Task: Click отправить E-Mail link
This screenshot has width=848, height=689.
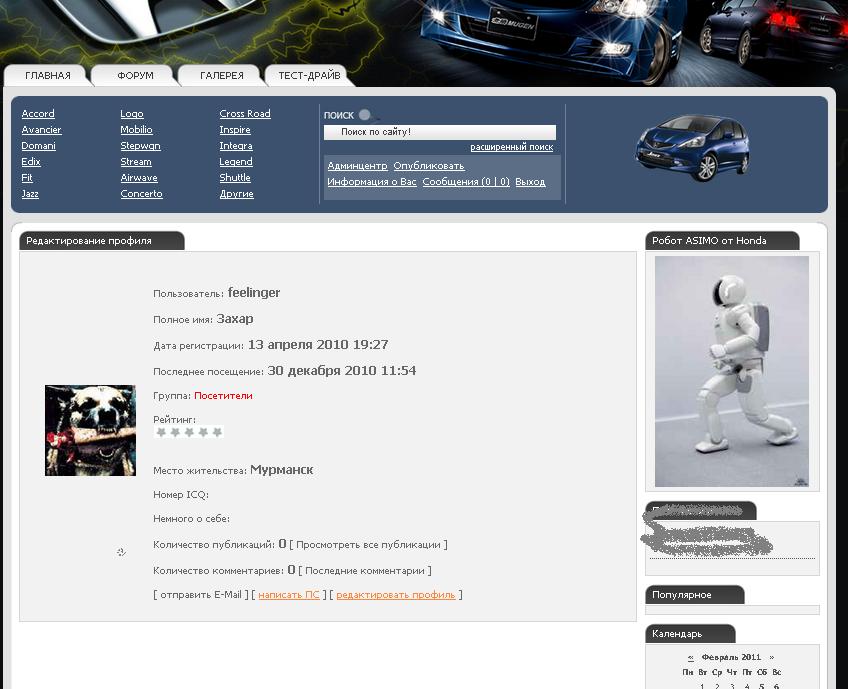Action: click(x=201, y=594)
